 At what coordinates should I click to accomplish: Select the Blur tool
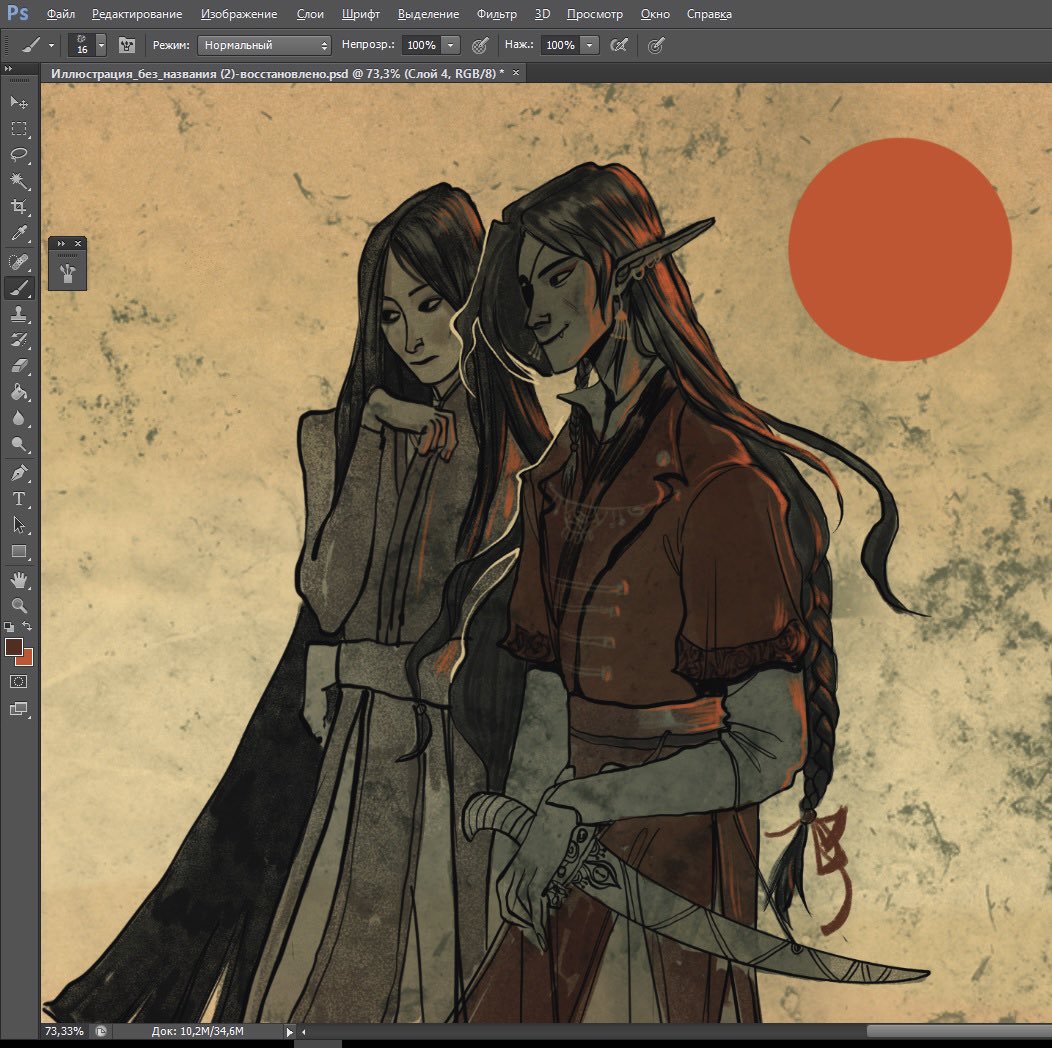(19, 418)
